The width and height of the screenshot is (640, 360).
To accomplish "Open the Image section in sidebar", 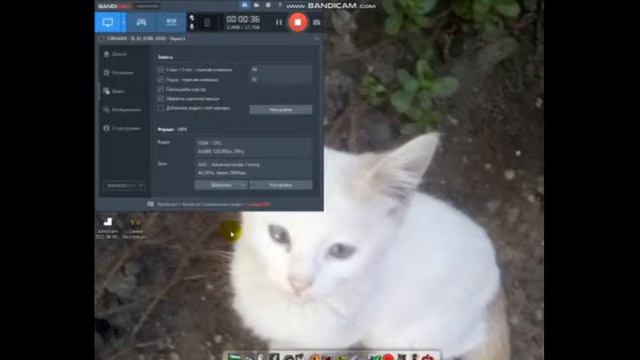I will pyautogui.click(x=122, y=110).
